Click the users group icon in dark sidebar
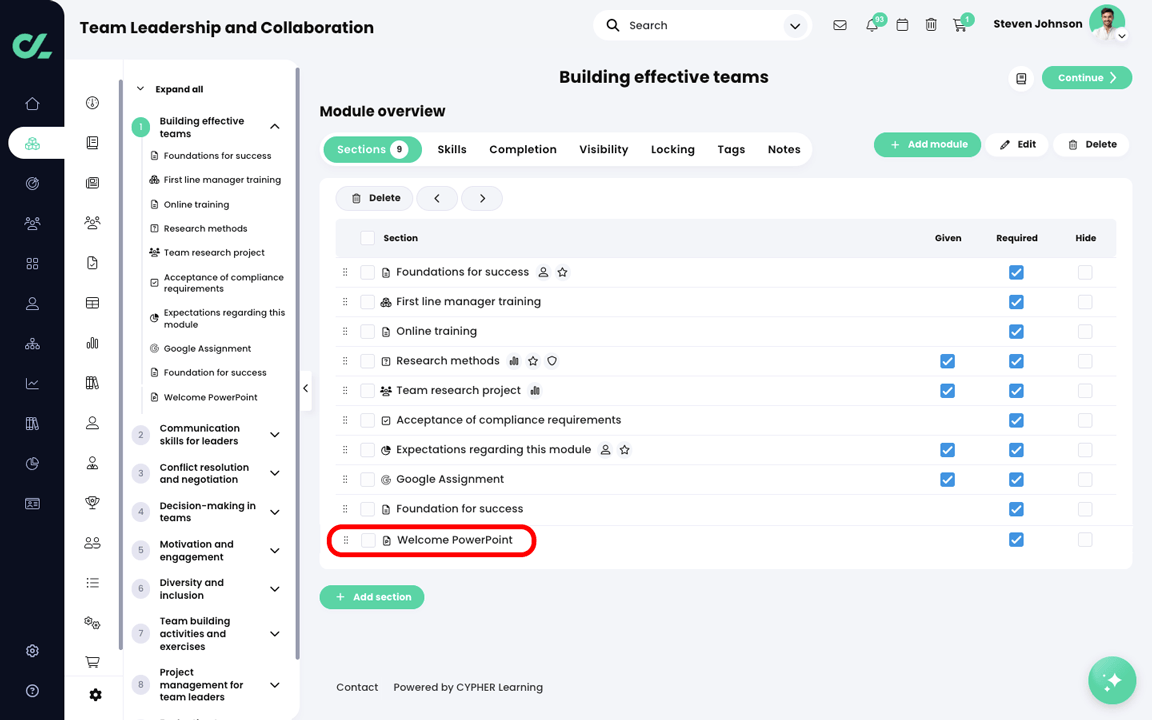 tap(32, 223)
